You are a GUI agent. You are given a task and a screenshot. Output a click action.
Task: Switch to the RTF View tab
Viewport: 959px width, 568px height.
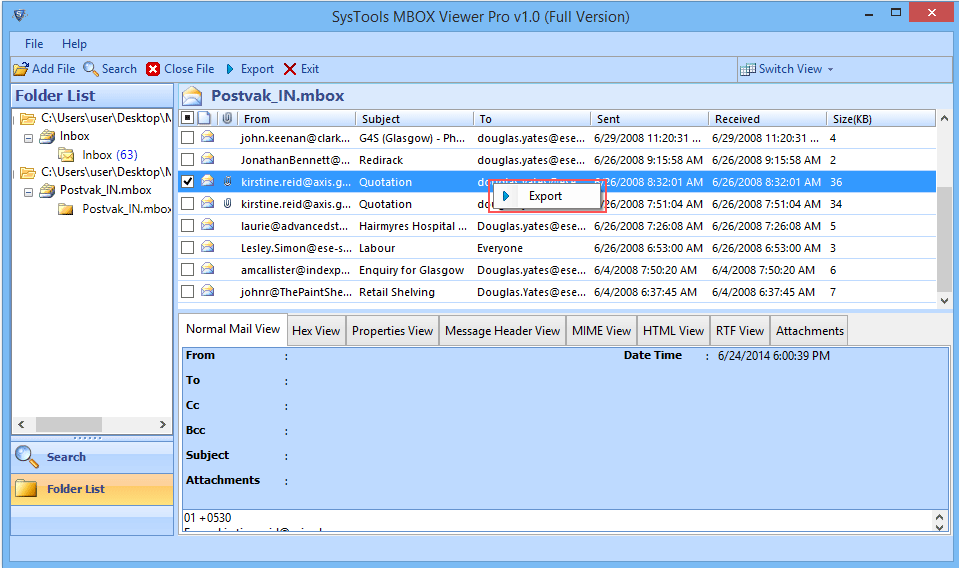tap(739, 331)
